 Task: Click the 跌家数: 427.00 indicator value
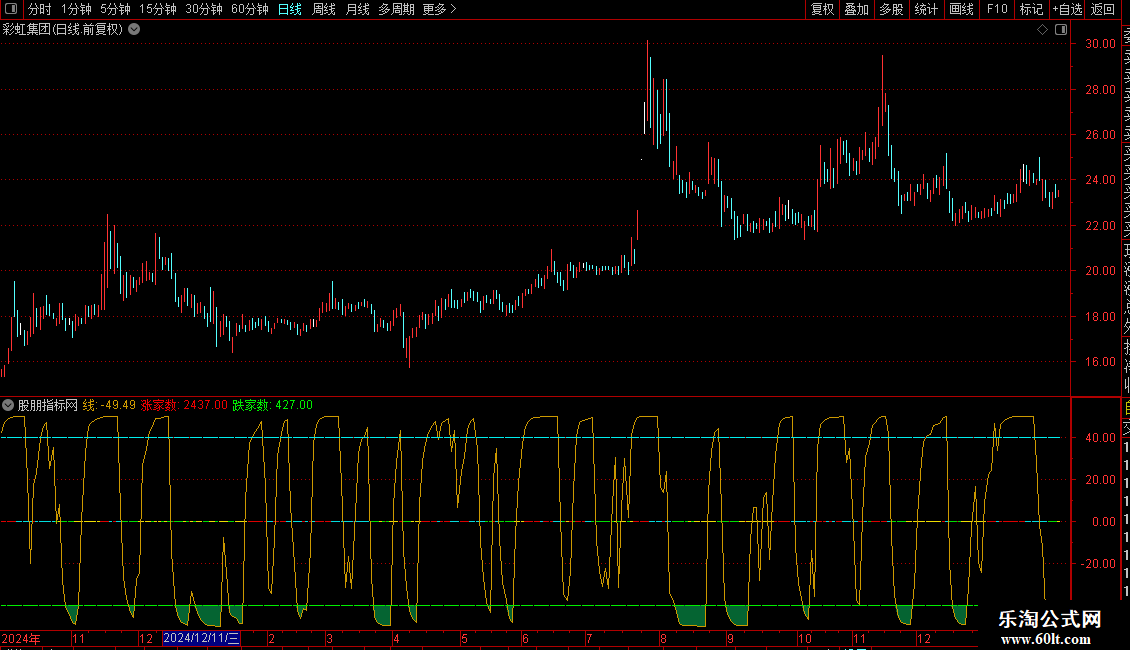coord(272,405)
